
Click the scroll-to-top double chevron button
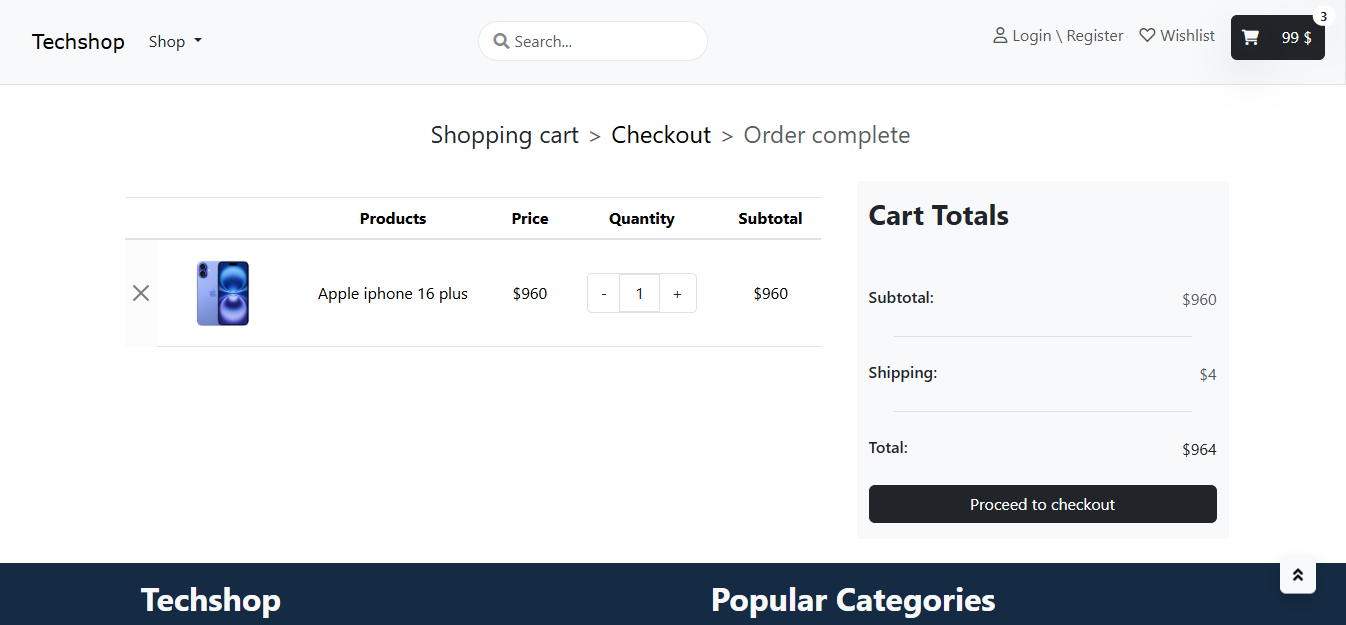point(1298,575)
